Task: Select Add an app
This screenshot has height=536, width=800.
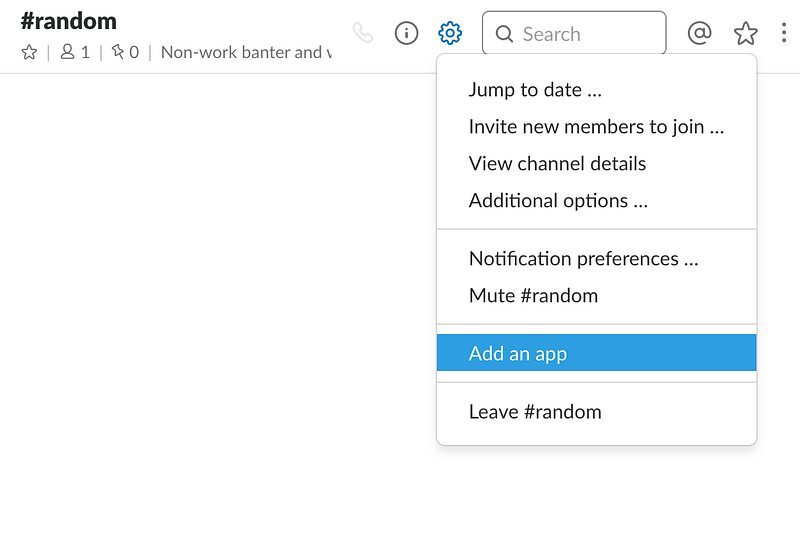Action: coord(596,353)
